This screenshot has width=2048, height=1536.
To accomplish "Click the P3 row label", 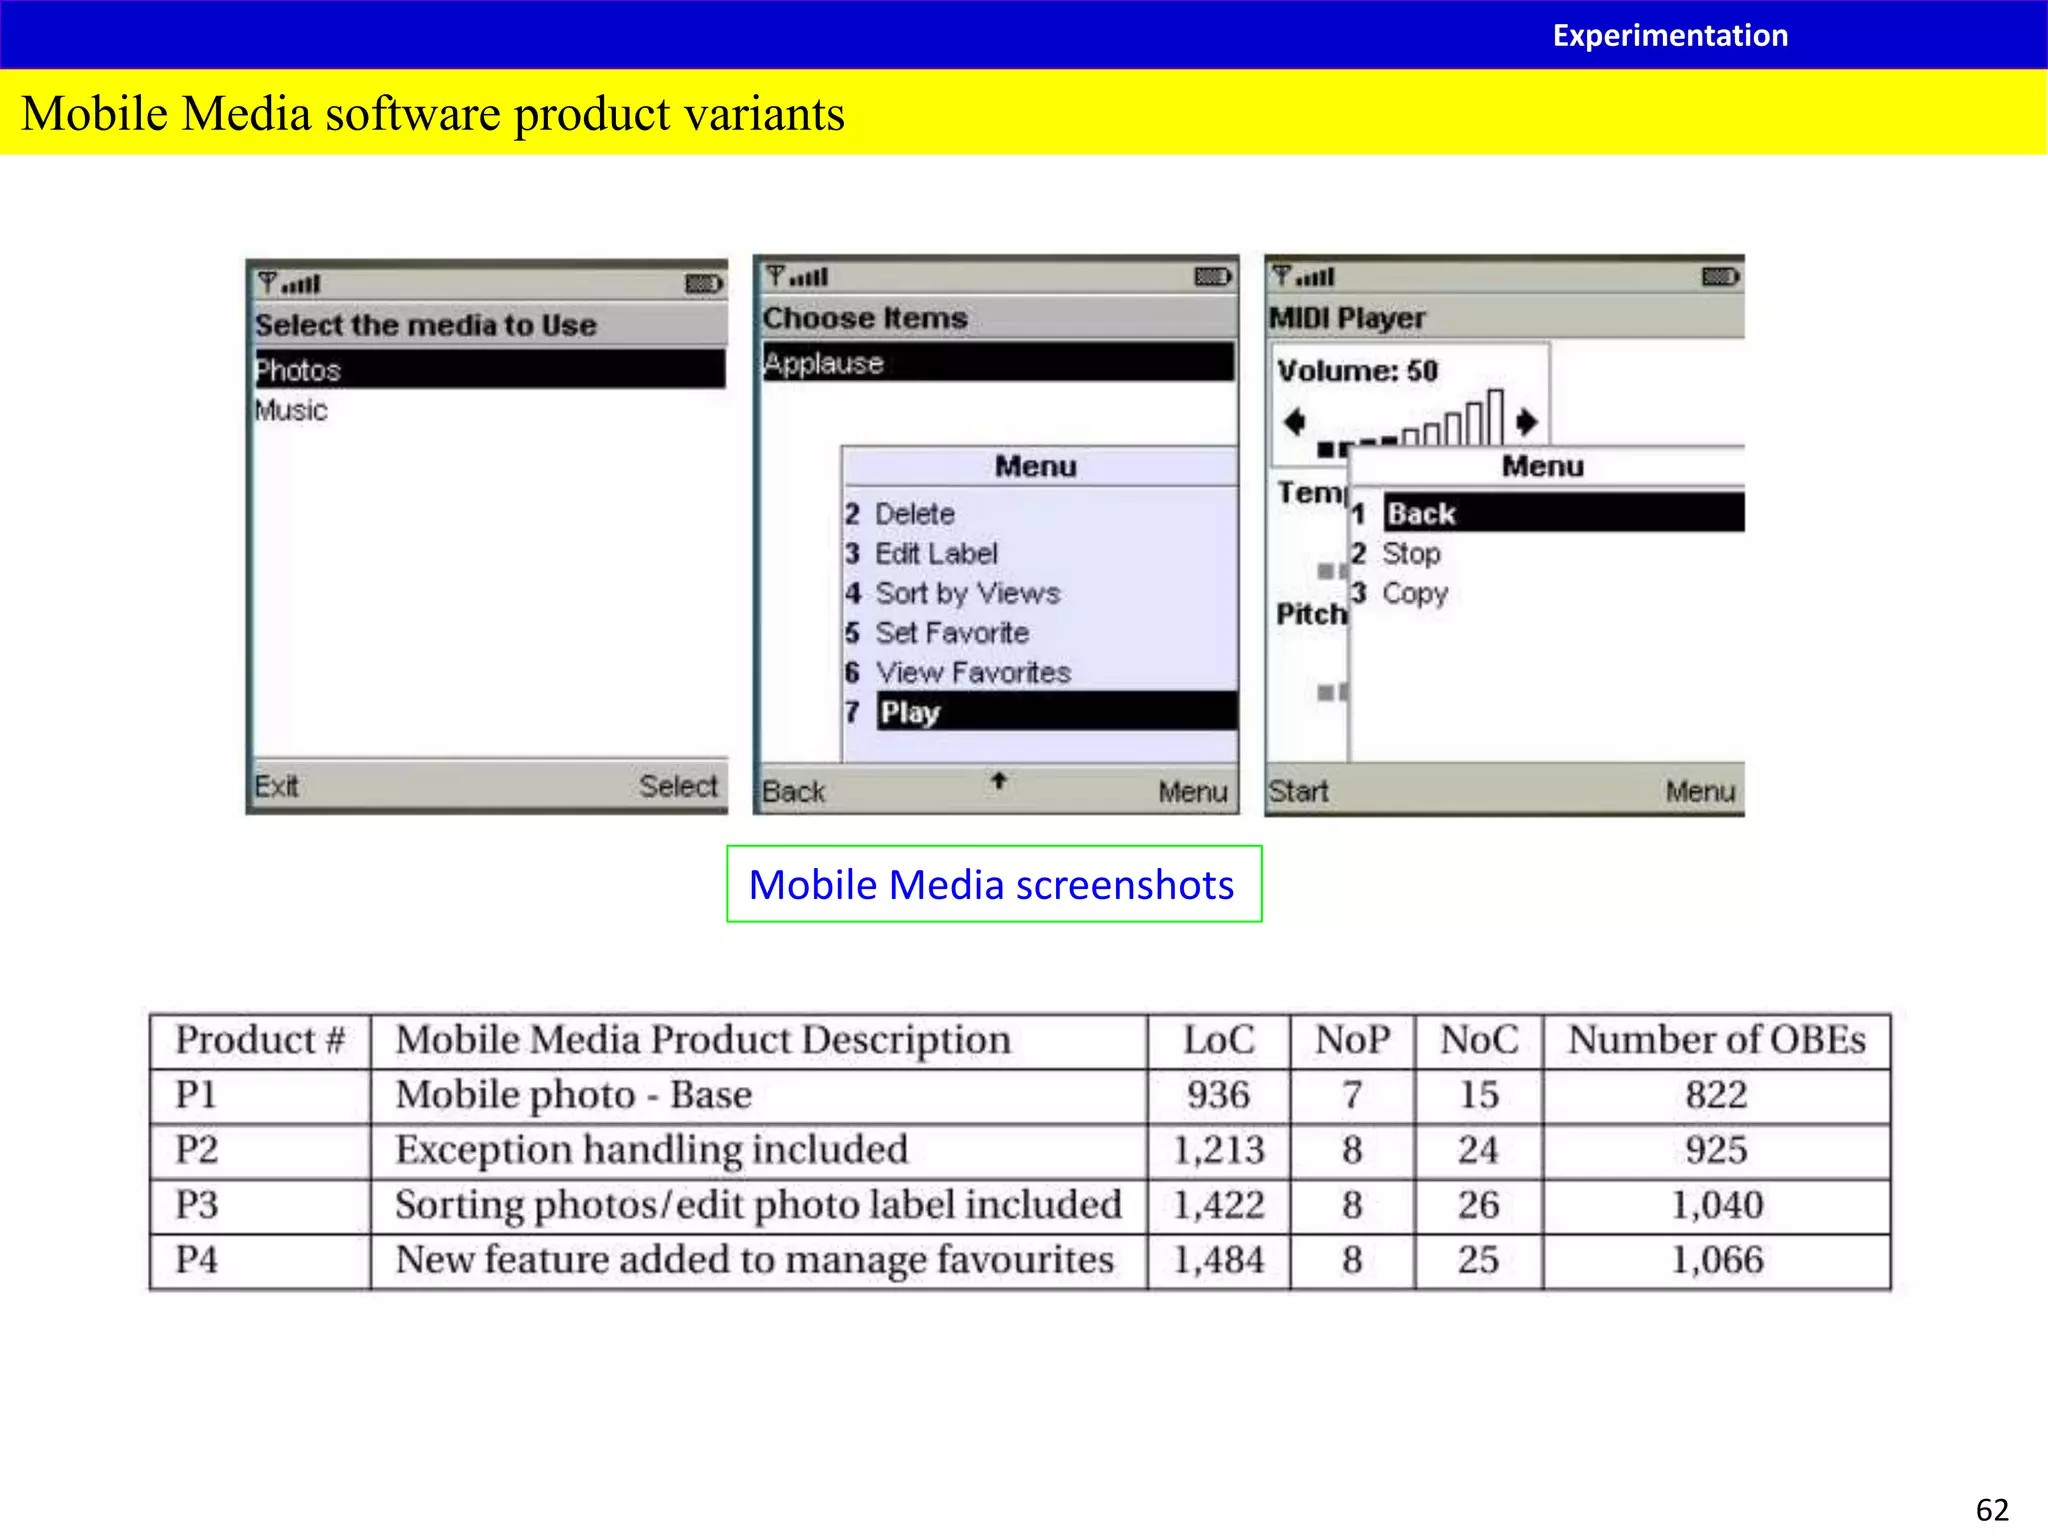I will pyautogui.click(x=196, y=1205).
